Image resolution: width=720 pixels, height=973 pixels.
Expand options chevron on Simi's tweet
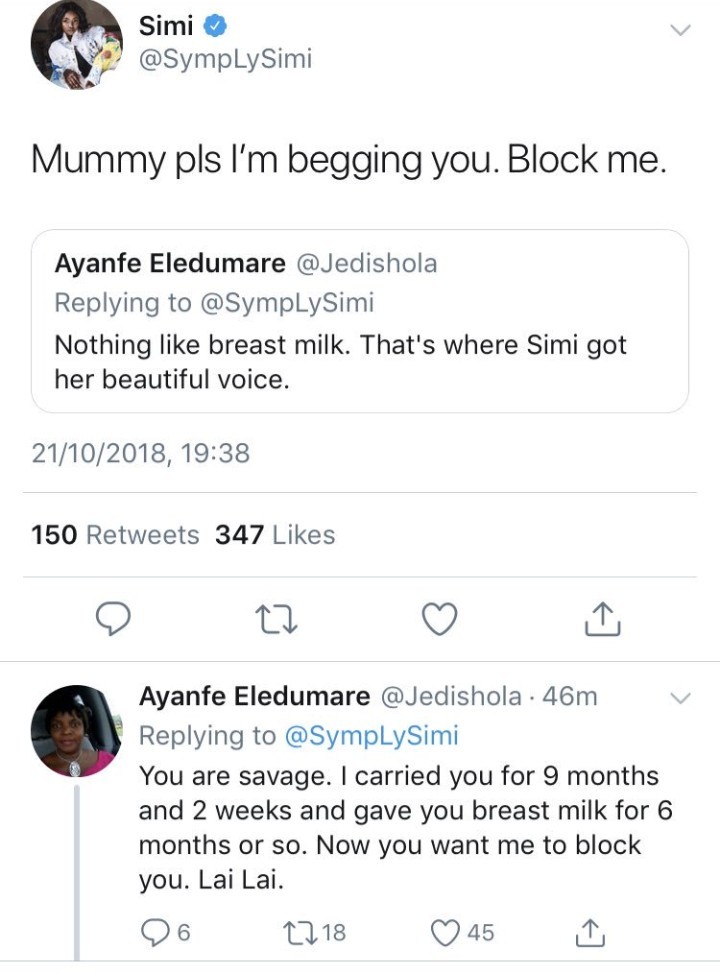pyautogui.click(x=679, y=31)
